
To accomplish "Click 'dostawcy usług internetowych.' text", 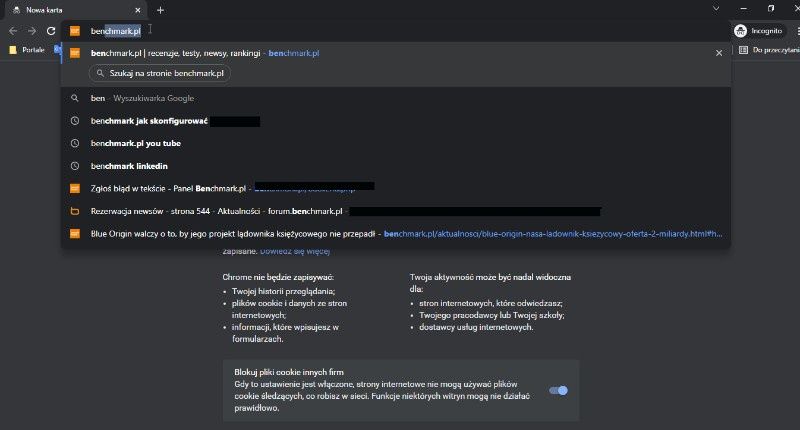I will point(476,327).
